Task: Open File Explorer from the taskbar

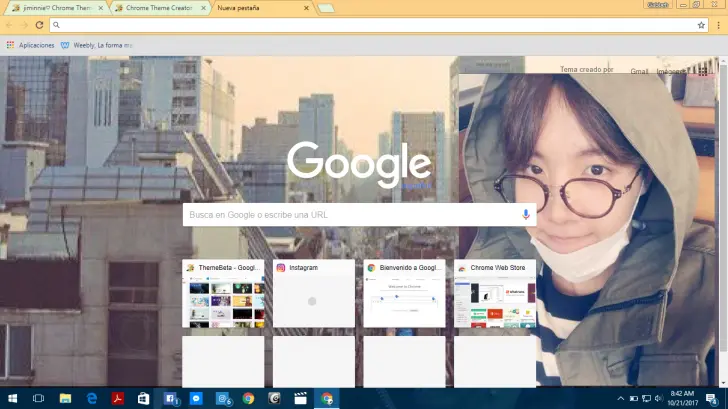Action: pos(66,398)
